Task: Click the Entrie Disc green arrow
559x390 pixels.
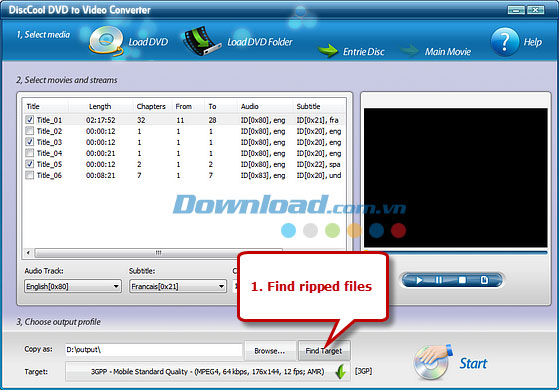Action: click(327, 51)
